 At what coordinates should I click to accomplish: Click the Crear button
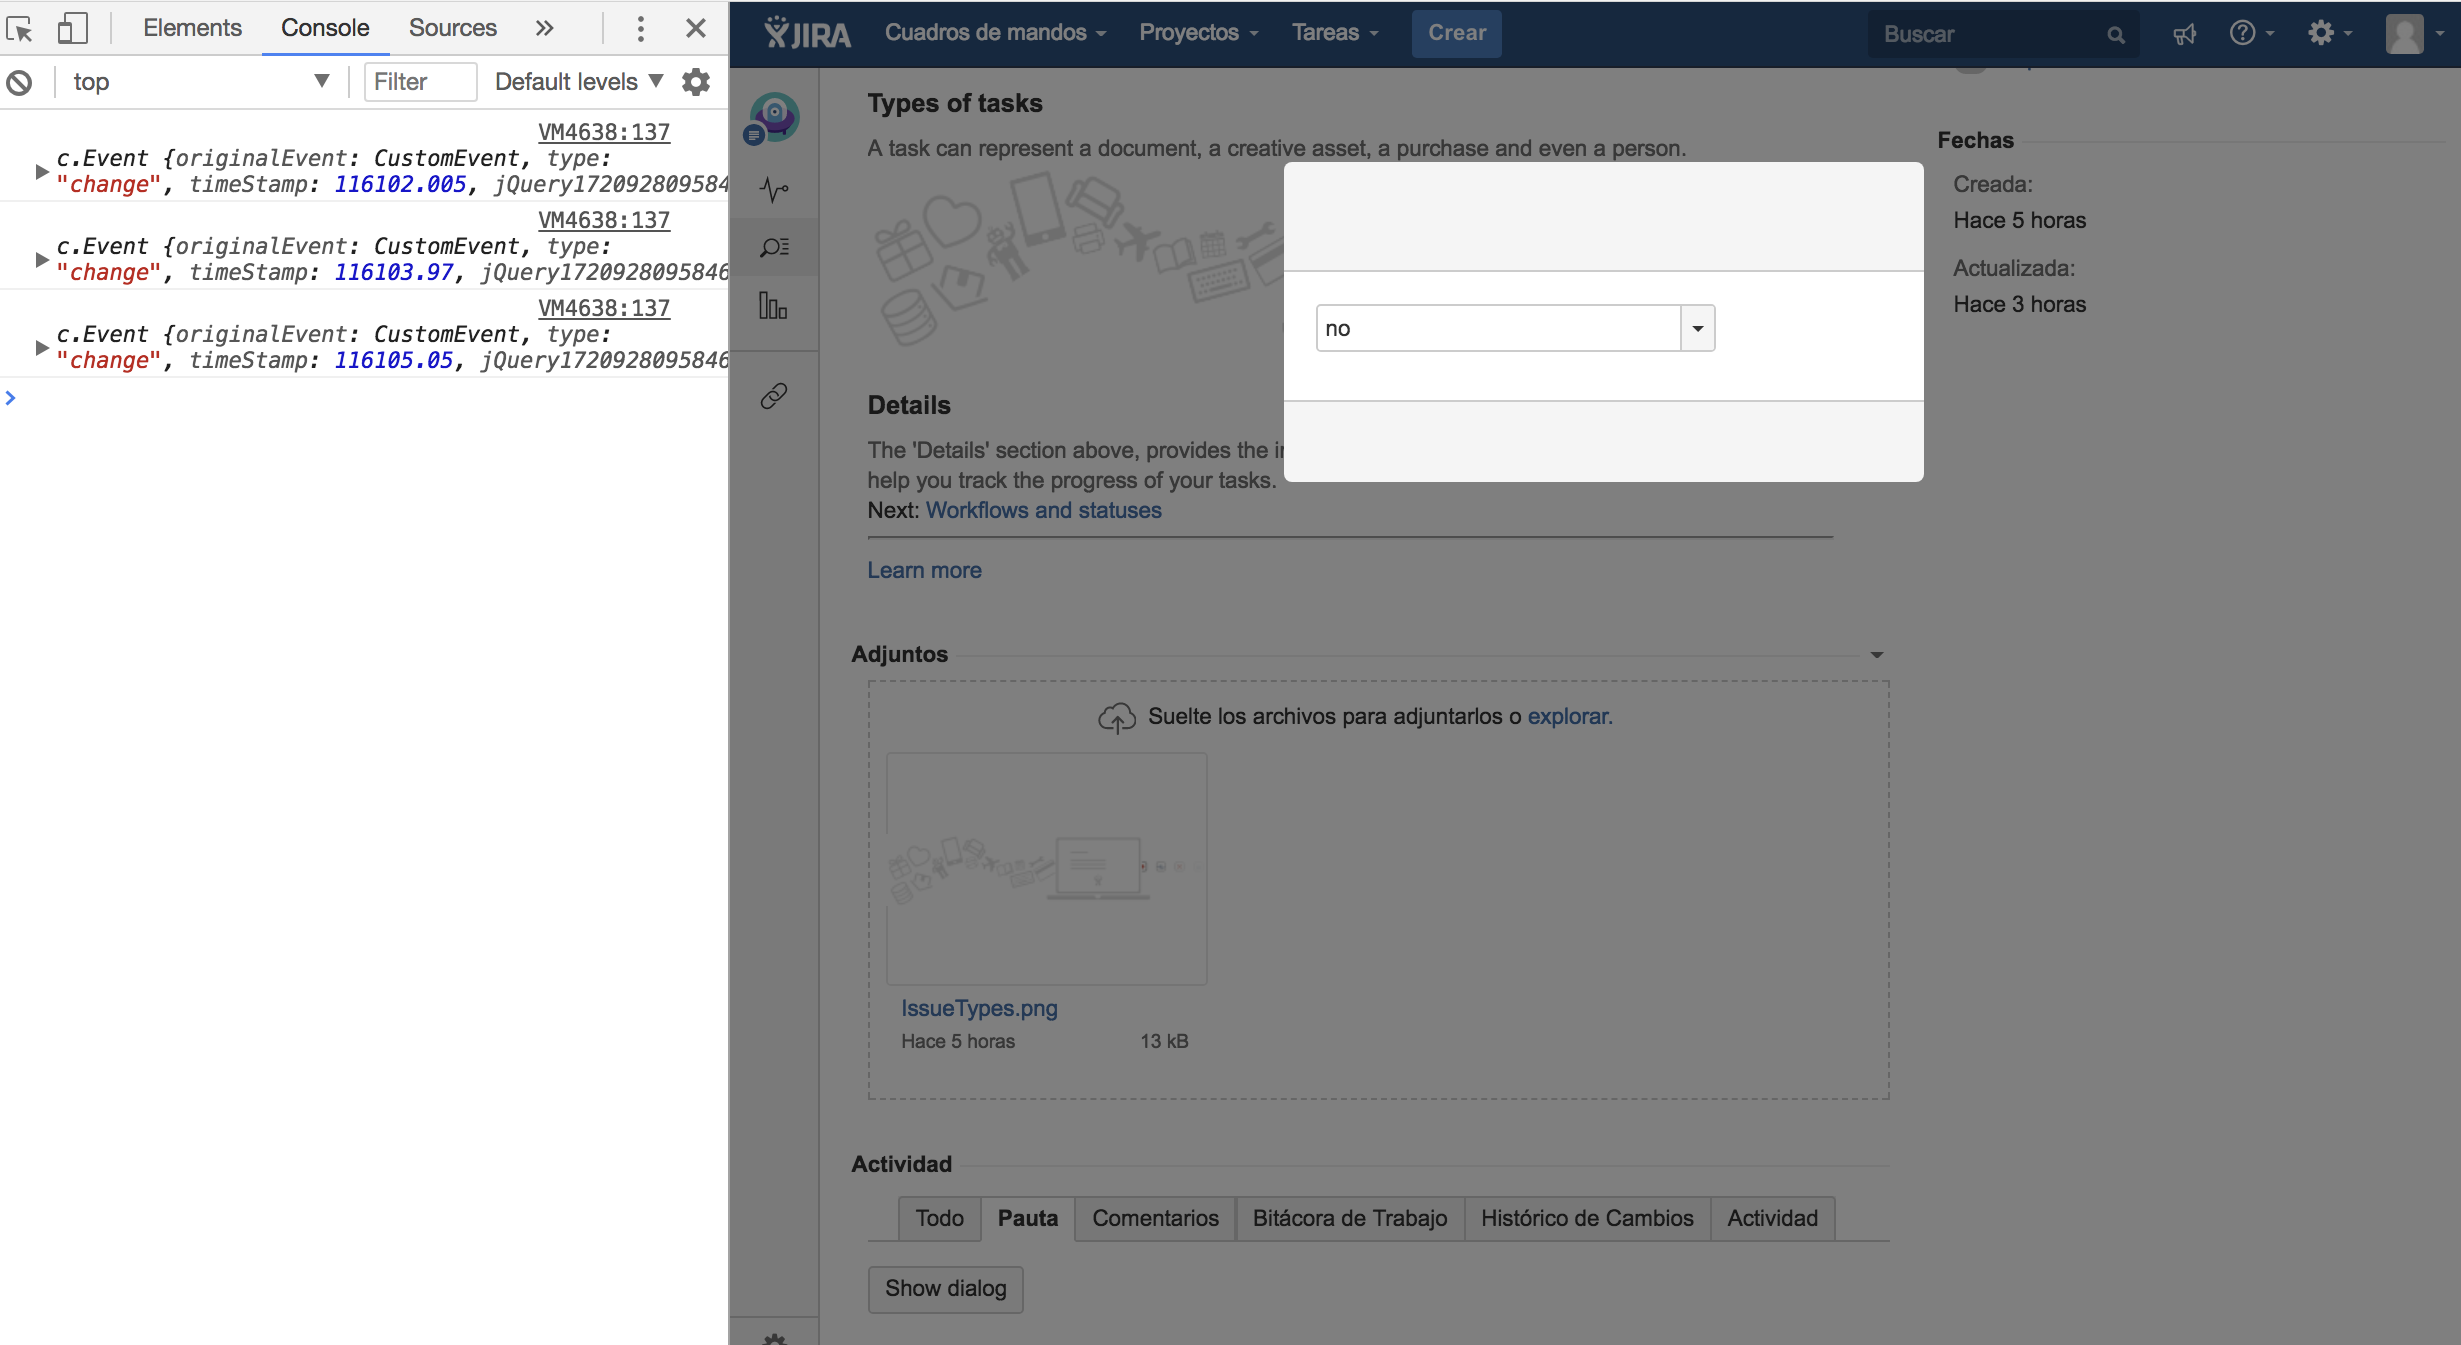(1456, 33)
